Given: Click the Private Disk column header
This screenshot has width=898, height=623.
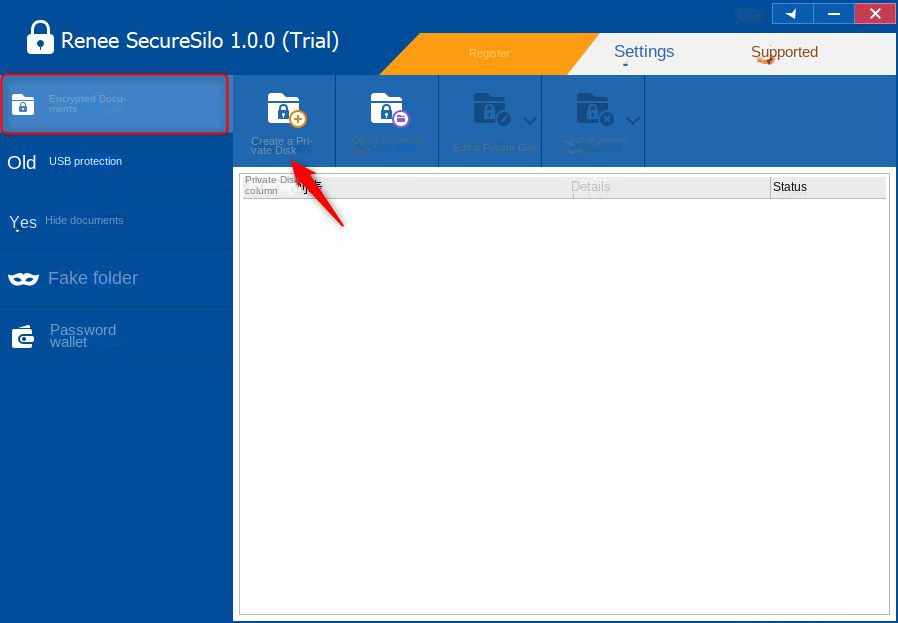Looking at the screenshot, I should (270, 186).
